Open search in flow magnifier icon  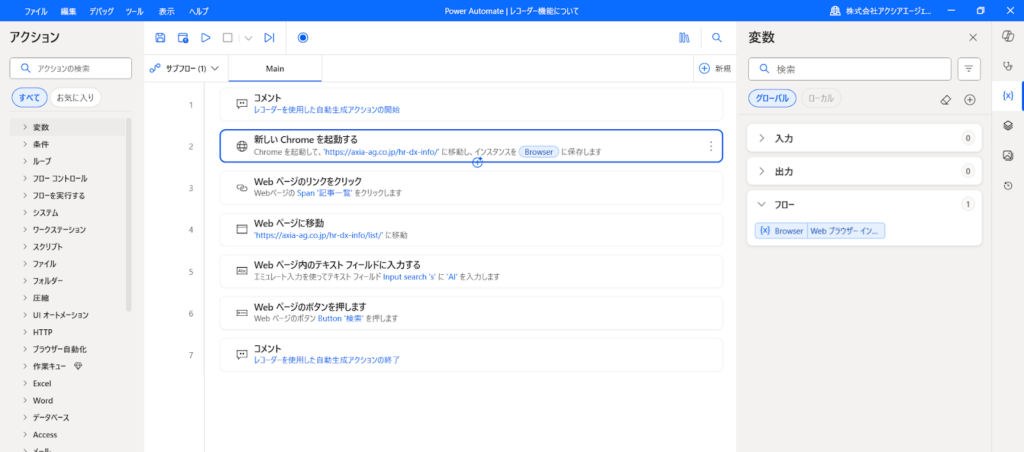[717, 38]
